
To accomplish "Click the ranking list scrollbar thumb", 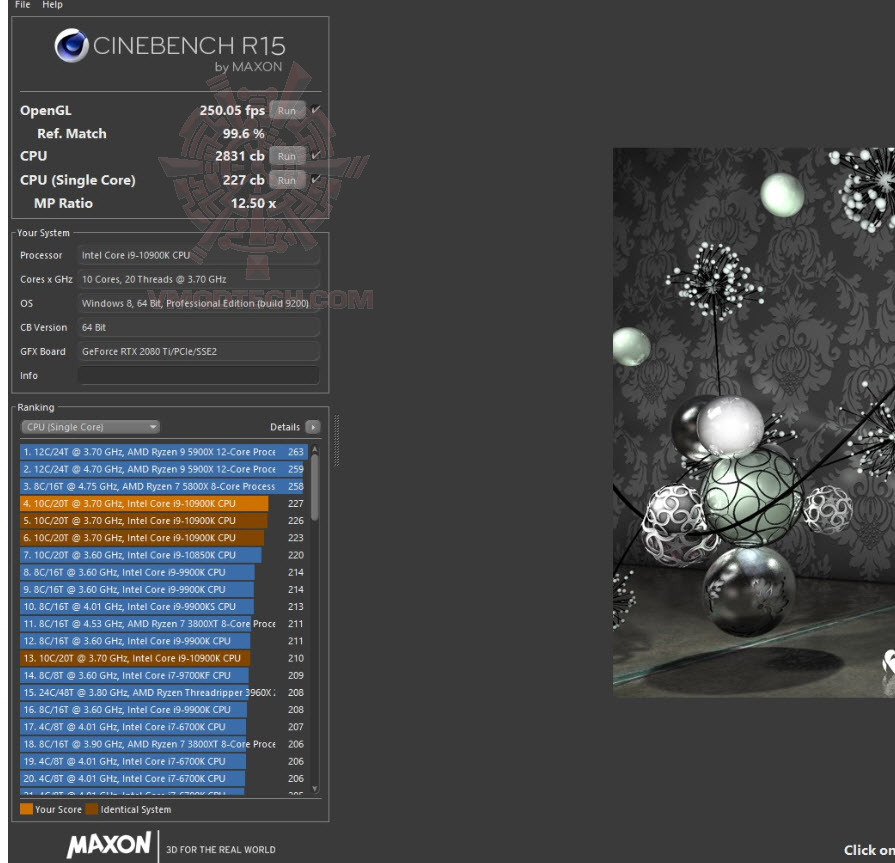I will pyautogui.click(x=315, y=487).
